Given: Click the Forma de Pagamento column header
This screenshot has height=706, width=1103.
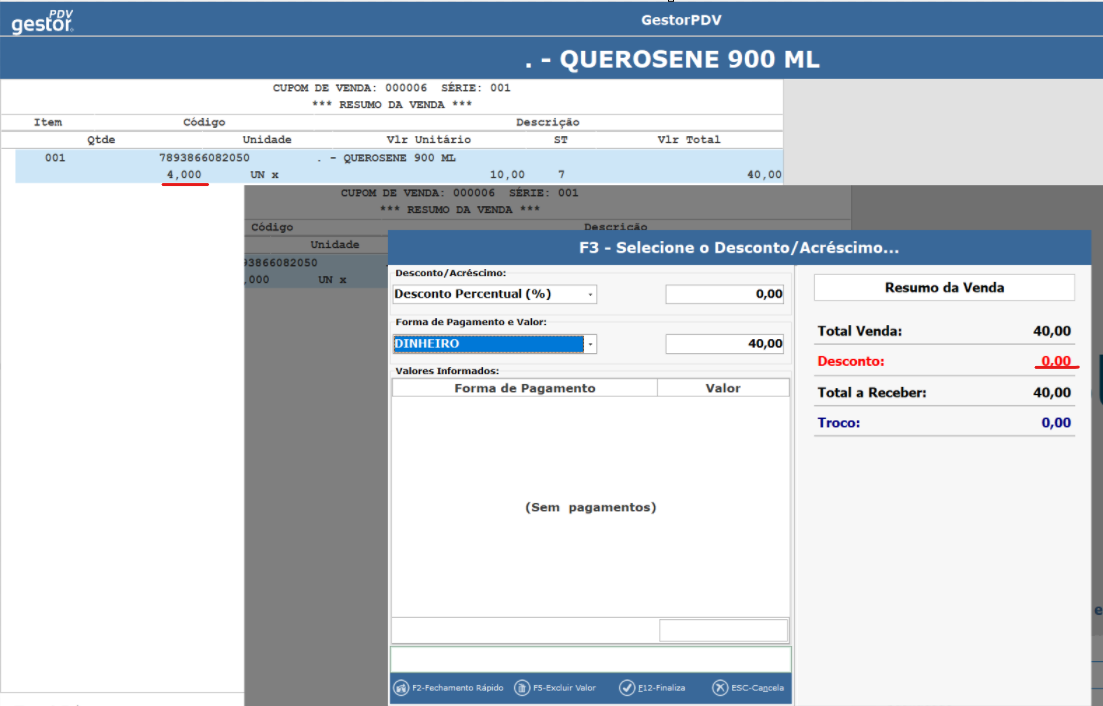Looking at the screenshot, I should [x=524, y=388].
